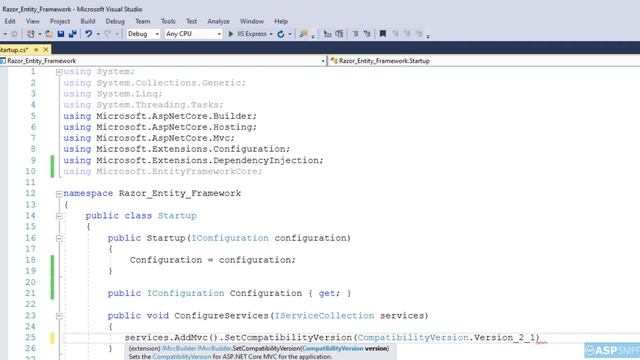Click the Find in Files icon
Screen dimensions: 640x360
303,34
